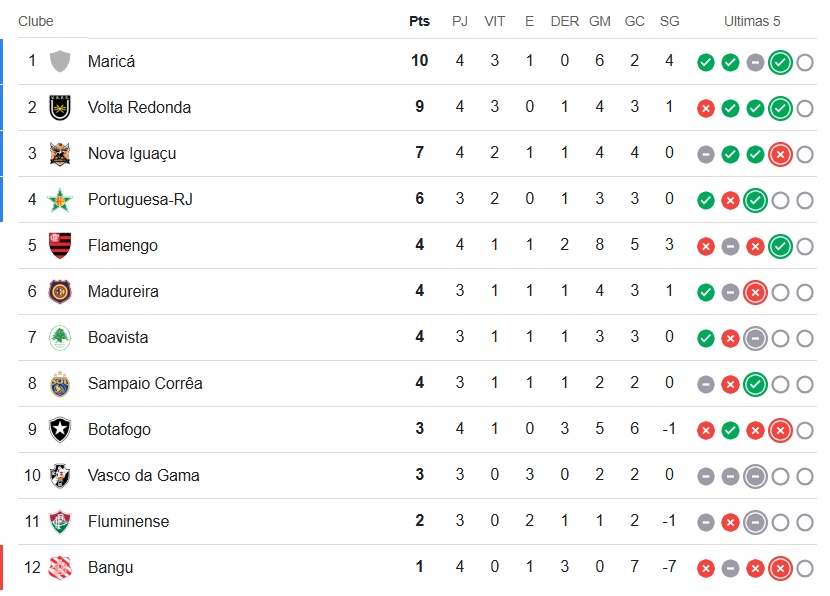Click the Pts column header

tap(419, 21)
